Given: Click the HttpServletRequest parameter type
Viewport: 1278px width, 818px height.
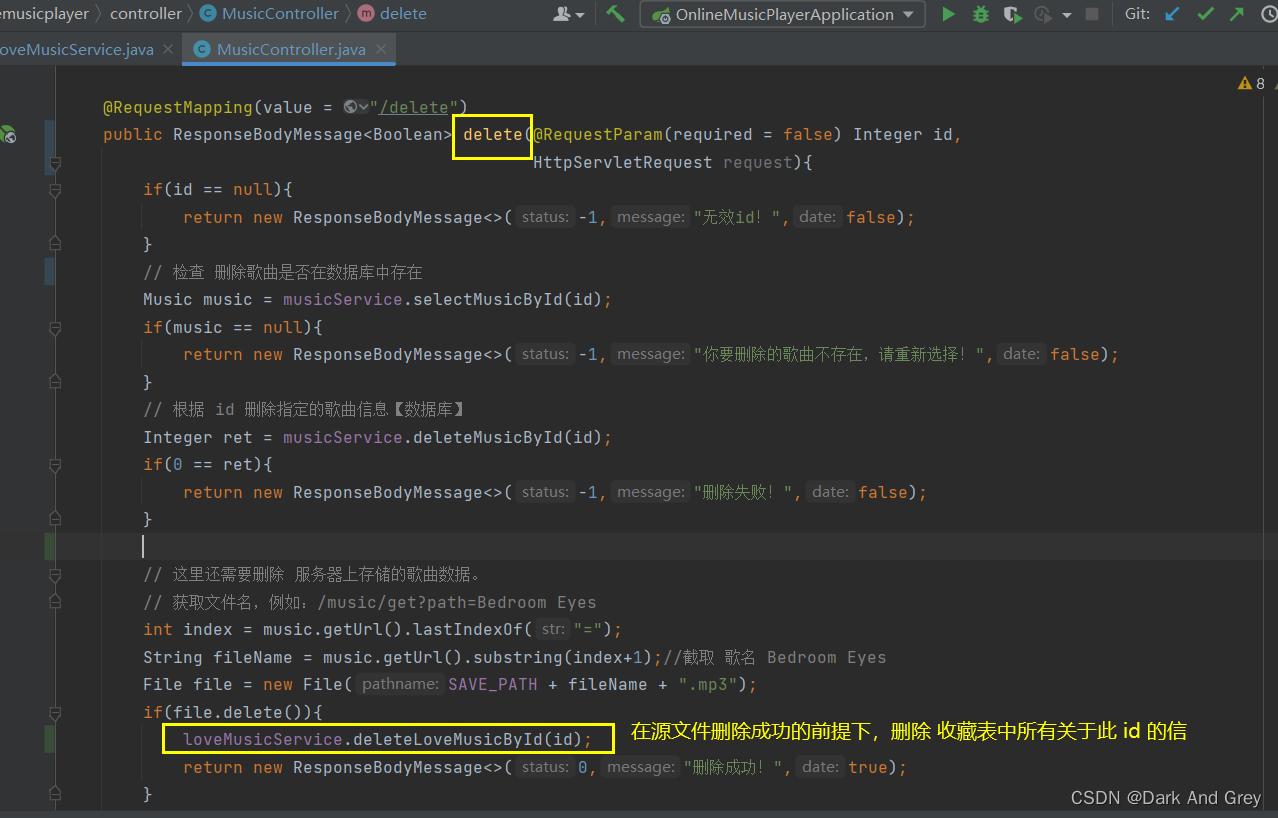Looking at the screenshot, I should [623, 162].
